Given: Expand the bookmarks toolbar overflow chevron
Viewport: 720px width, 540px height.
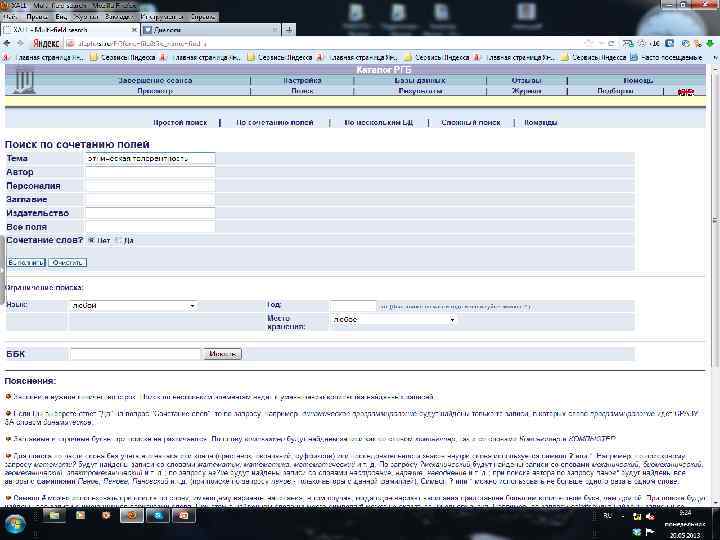Looking at the screenshot, I should coord(714,58).
